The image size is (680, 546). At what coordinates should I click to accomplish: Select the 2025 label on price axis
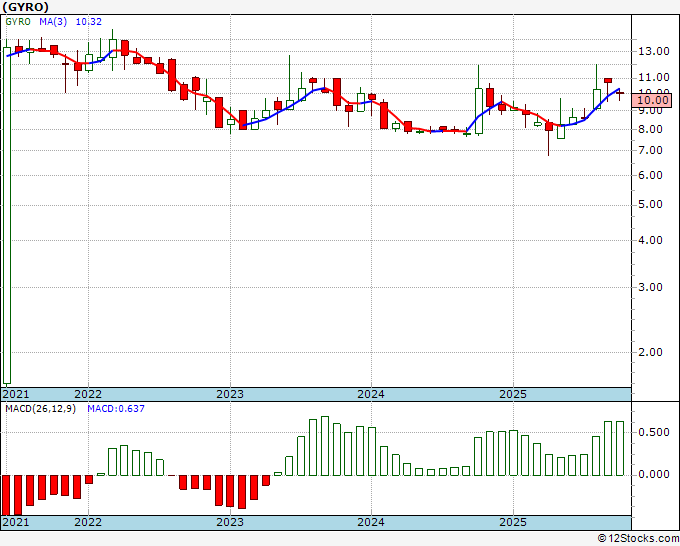coord(513,394)
